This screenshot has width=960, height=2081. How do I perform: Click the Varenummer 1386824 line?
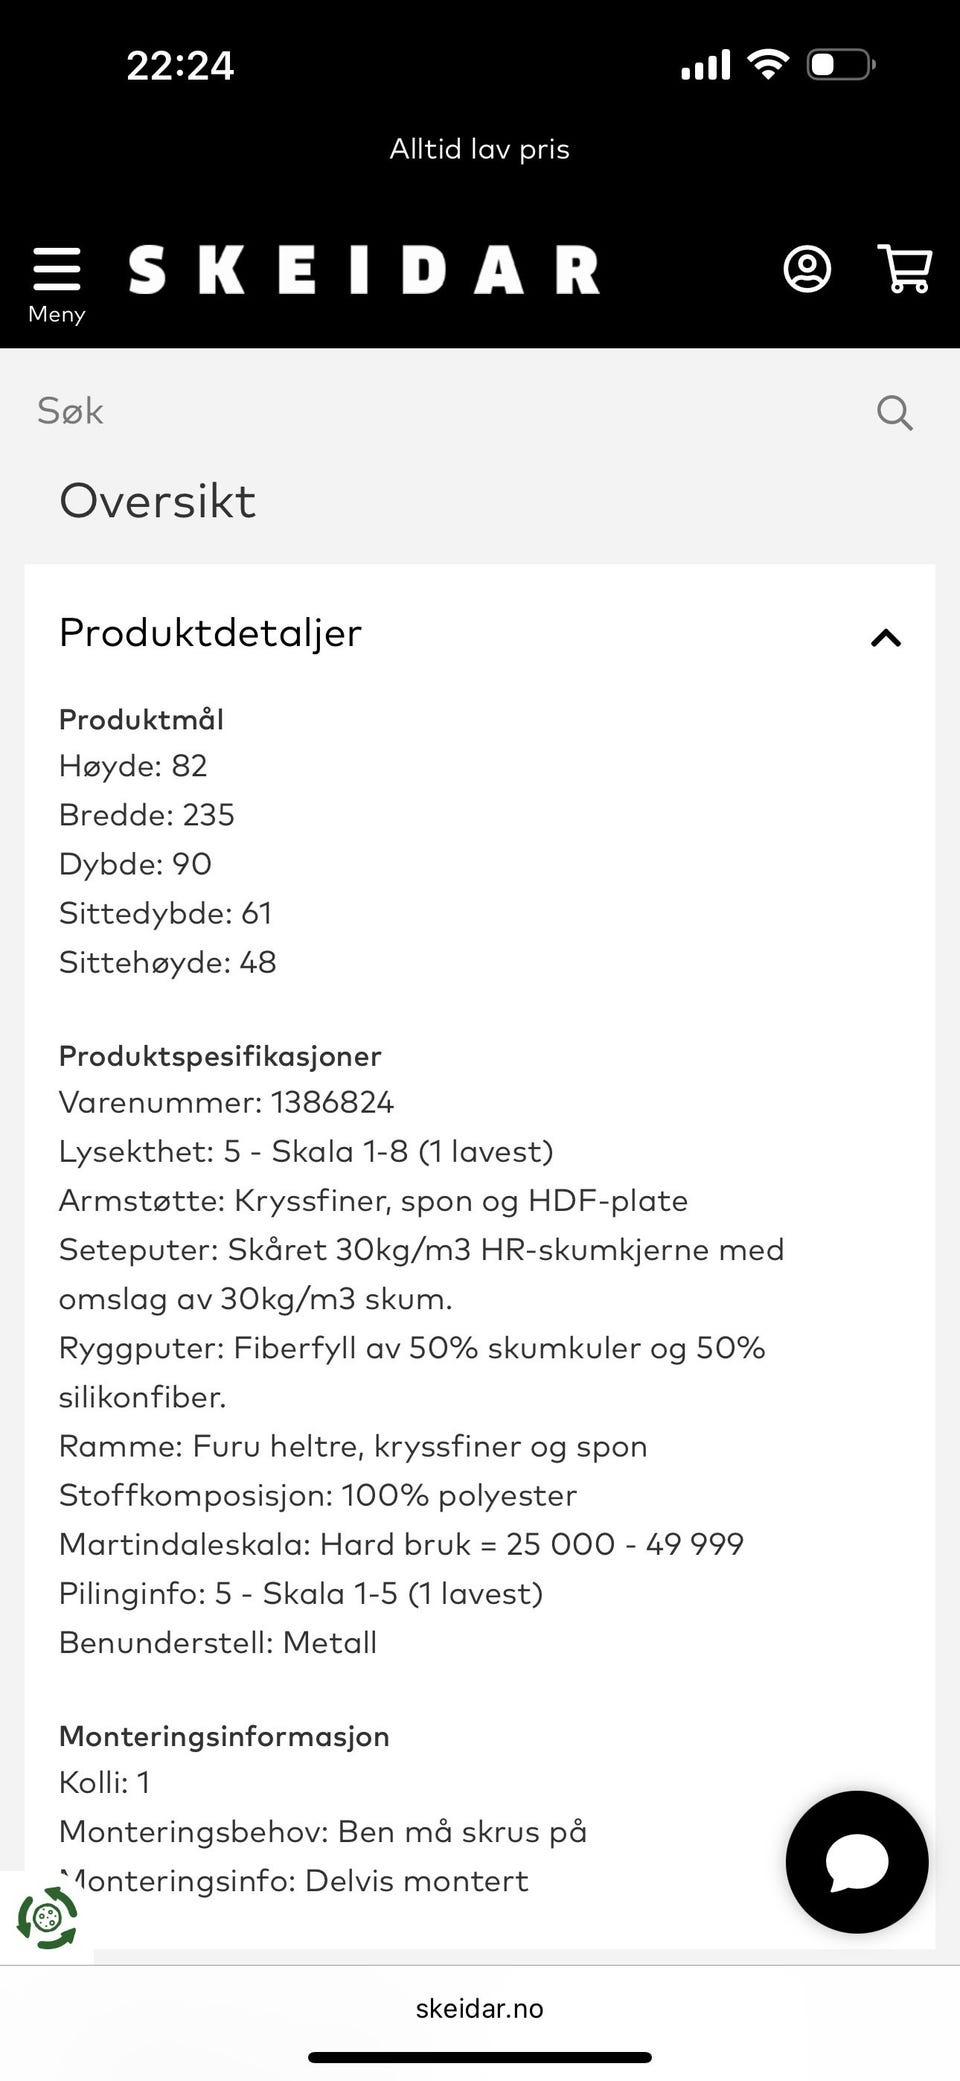(x=226, y=1103)
